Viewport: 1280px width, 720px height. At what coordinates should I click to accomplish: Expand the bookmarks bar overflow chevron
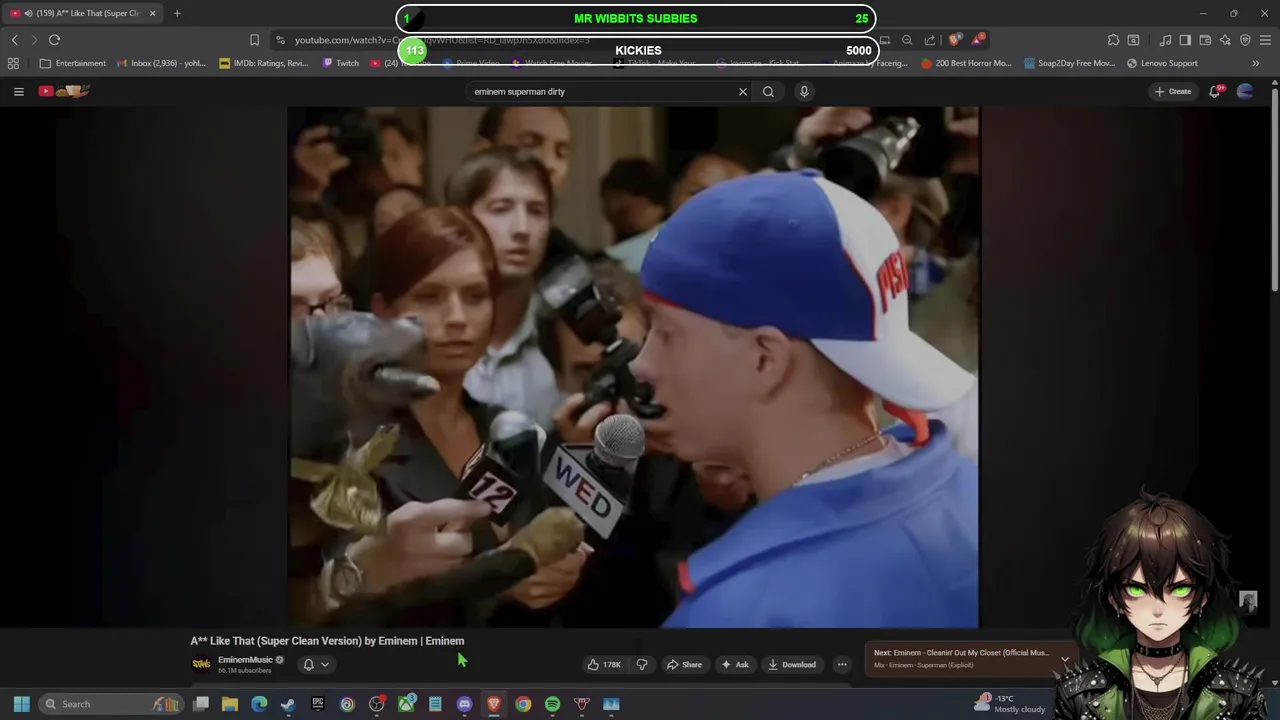1255,63
